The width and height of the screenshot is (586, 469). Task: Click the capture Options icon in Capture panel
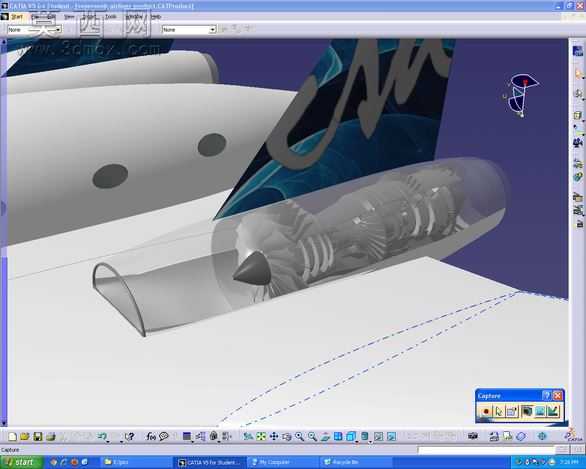tap(512, 411)
